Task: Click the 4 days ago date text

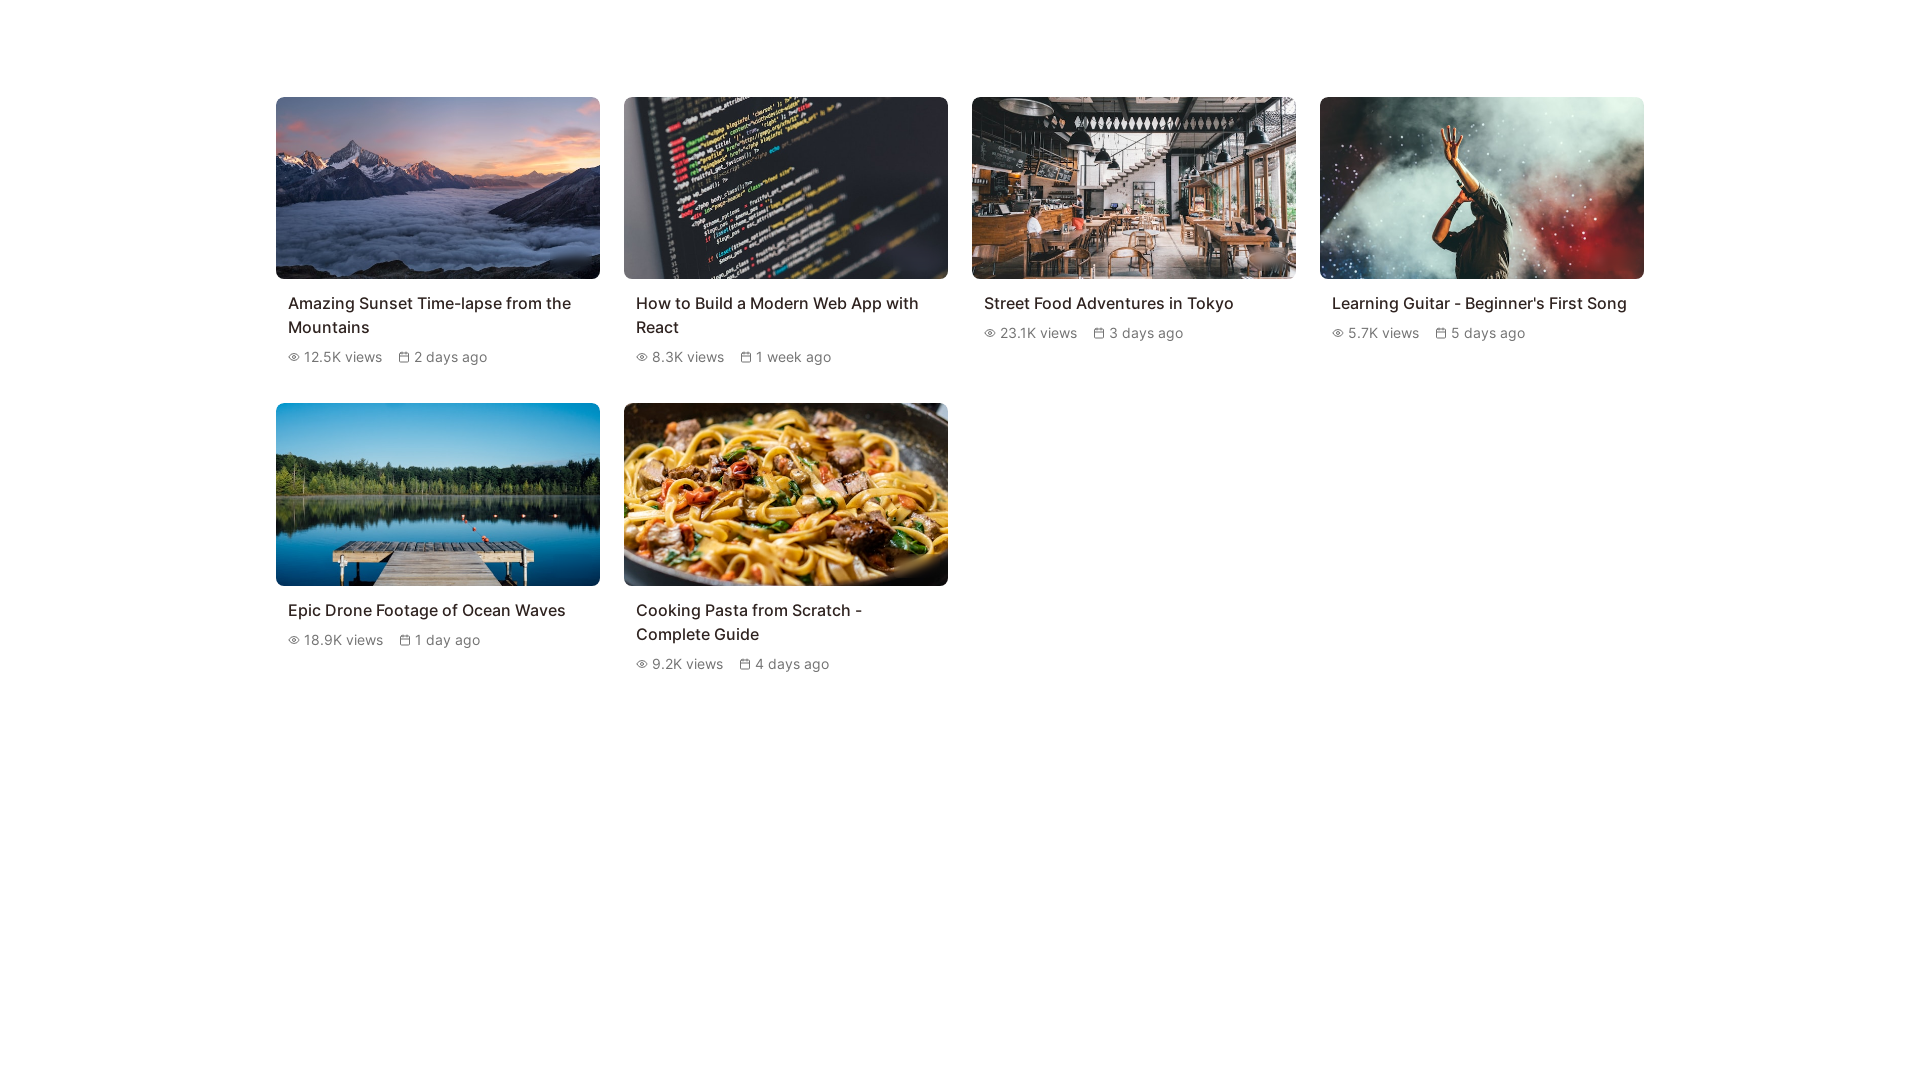Action: point(792,664)
